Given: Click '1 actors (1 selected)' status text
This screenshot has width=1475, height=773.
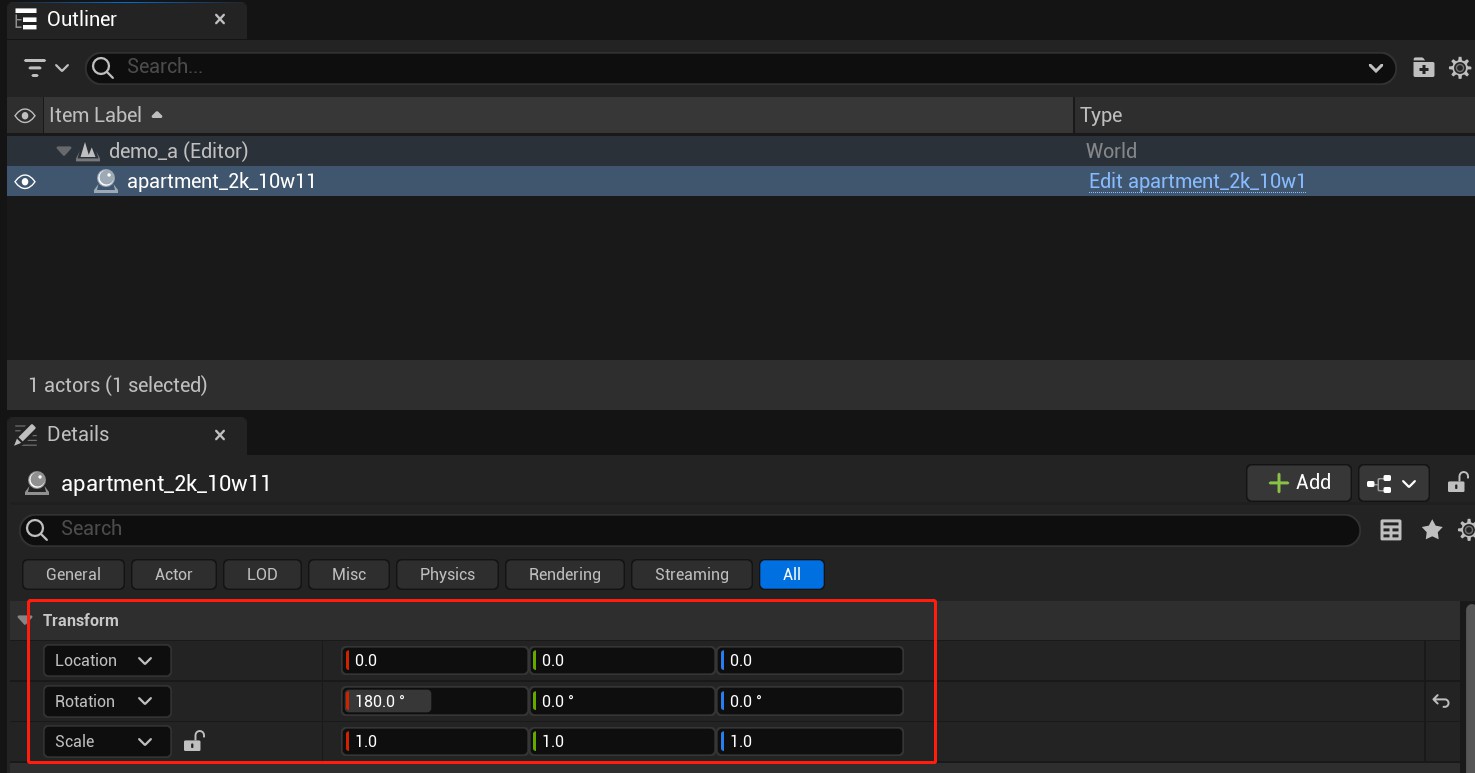Looking at the screenshot, I should (118, 385).
